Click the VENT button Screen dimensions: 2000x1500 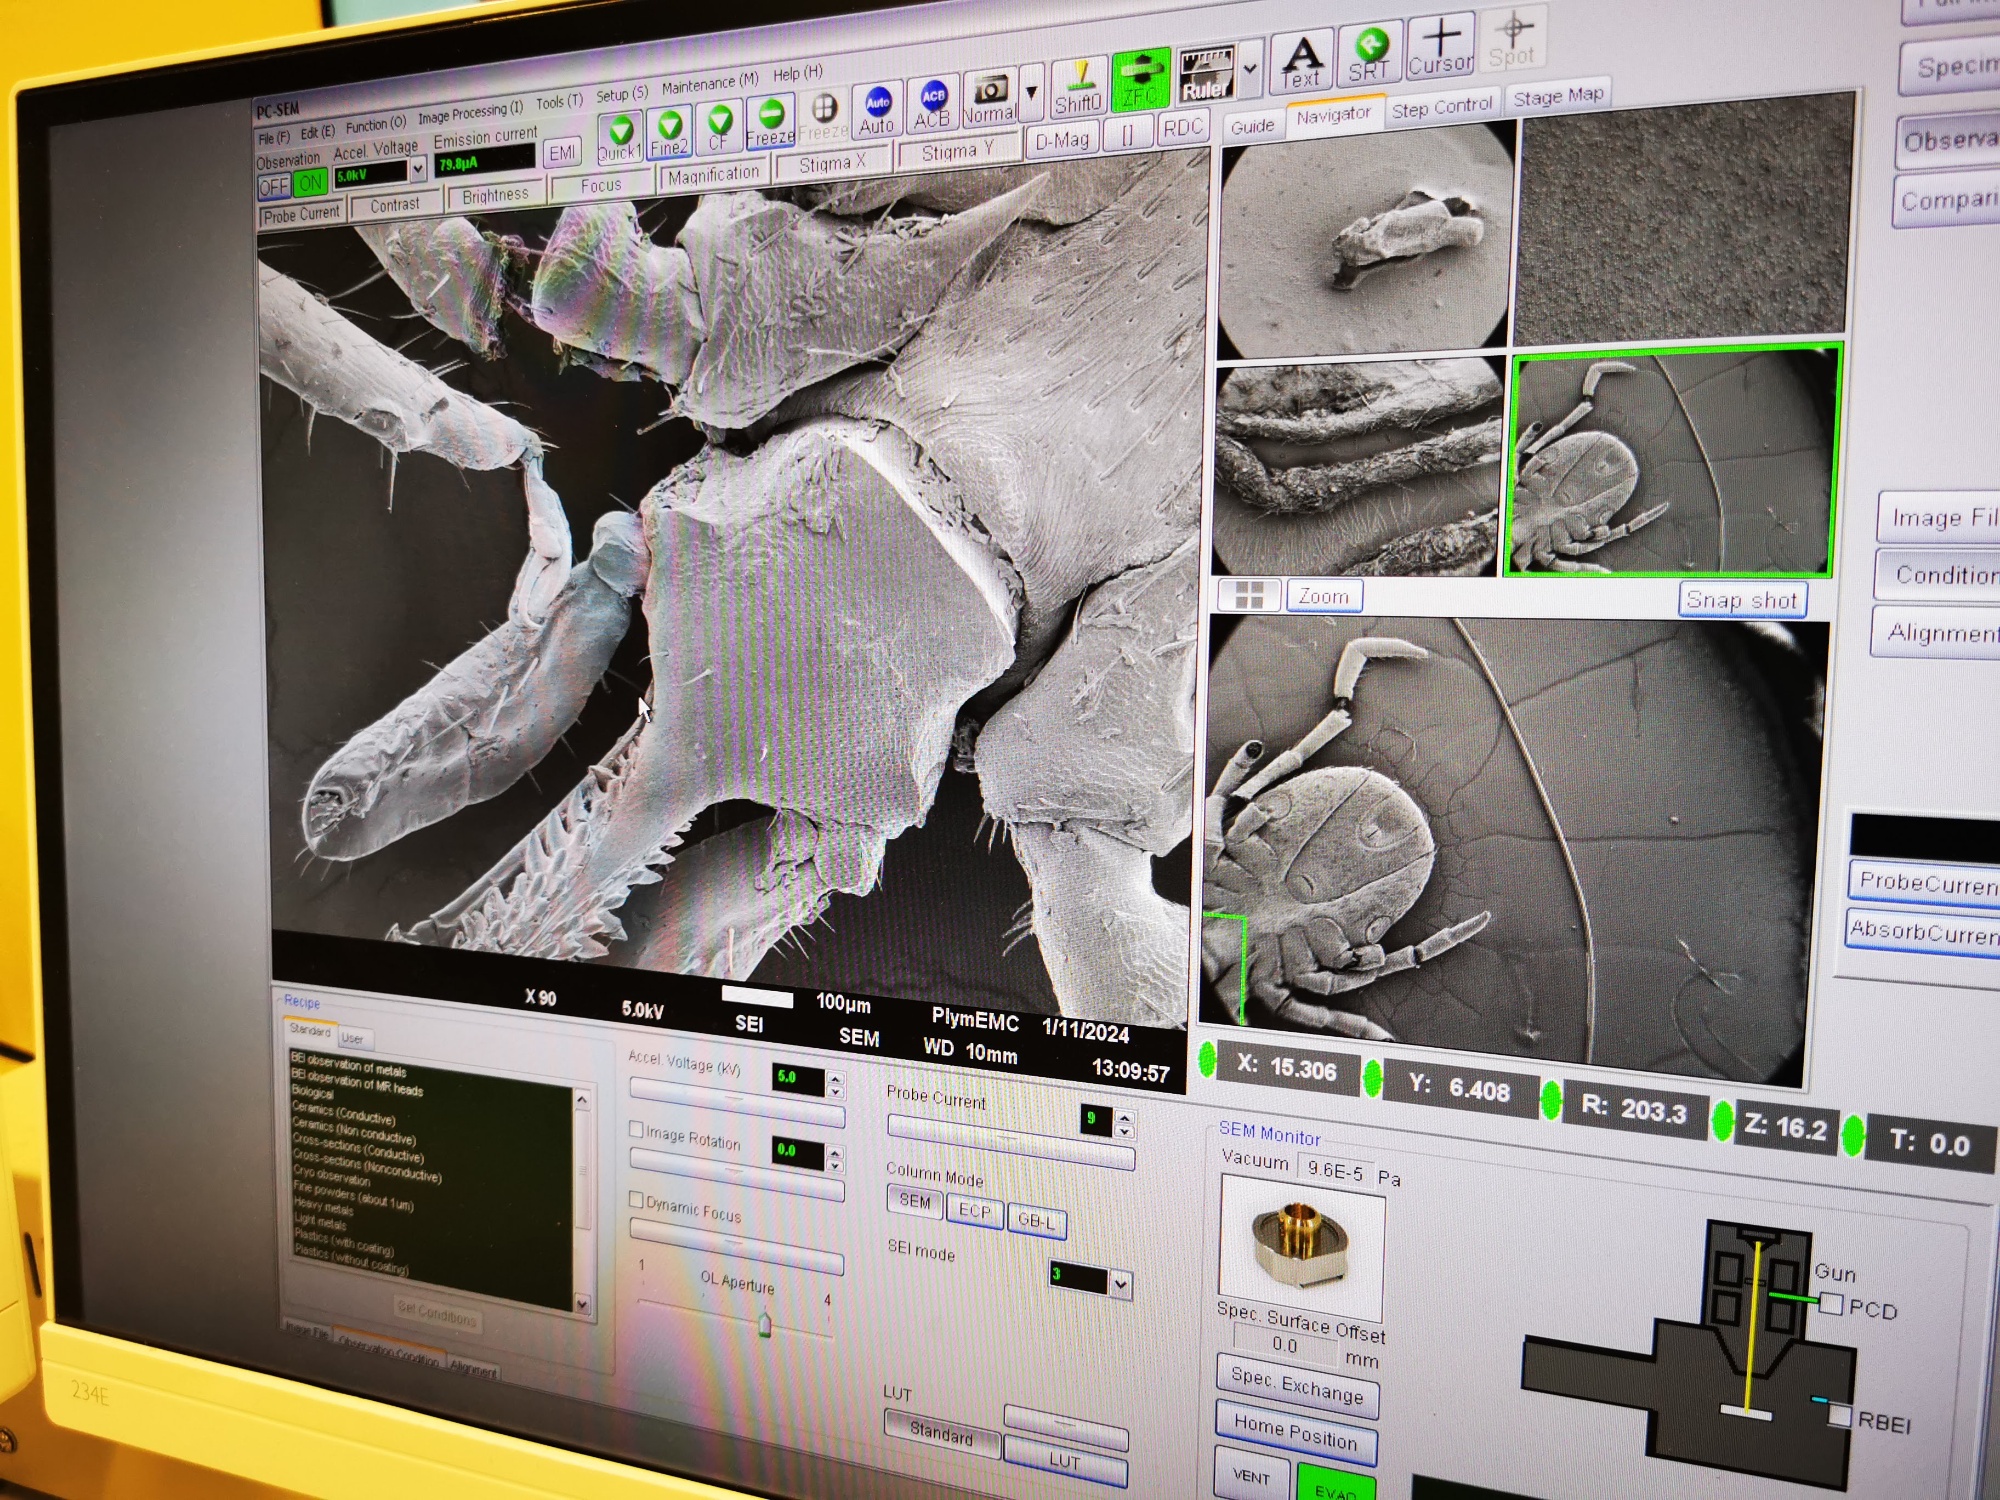coord(1251,1476)
